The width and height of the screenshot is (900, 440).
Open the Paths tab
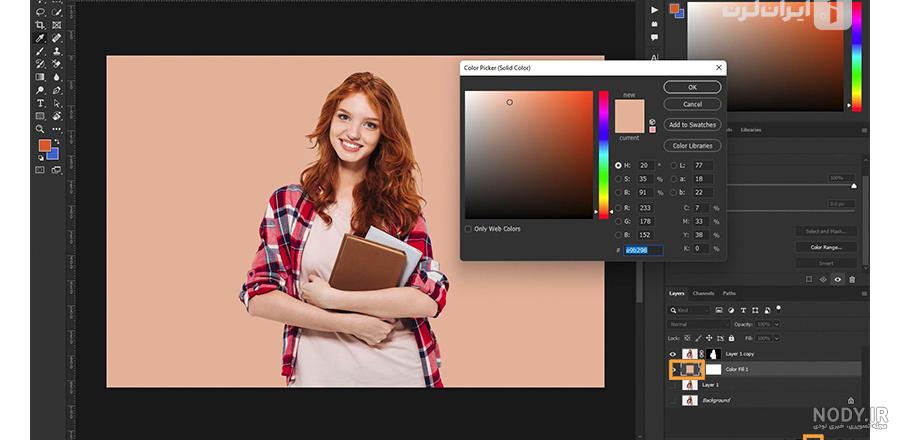coord(729,293)
